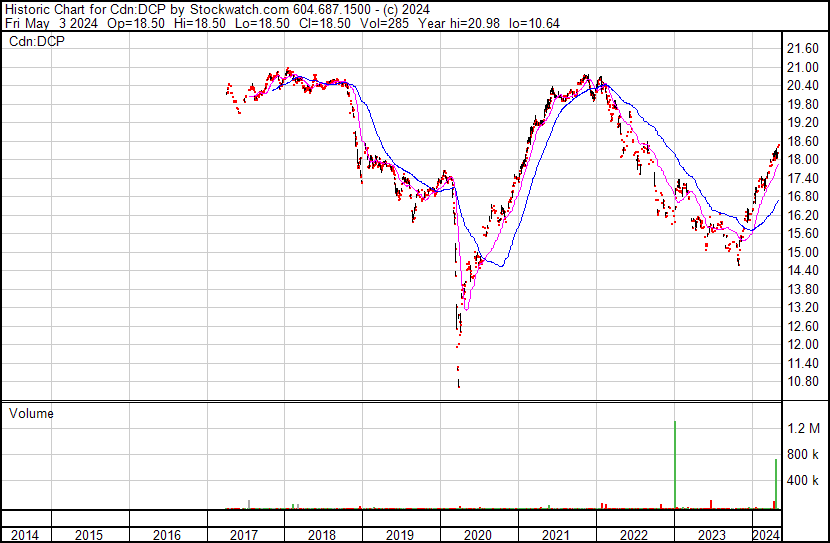Click the March 2020 price low at 10.80
830x543 pixels.
tap(458, 384)
